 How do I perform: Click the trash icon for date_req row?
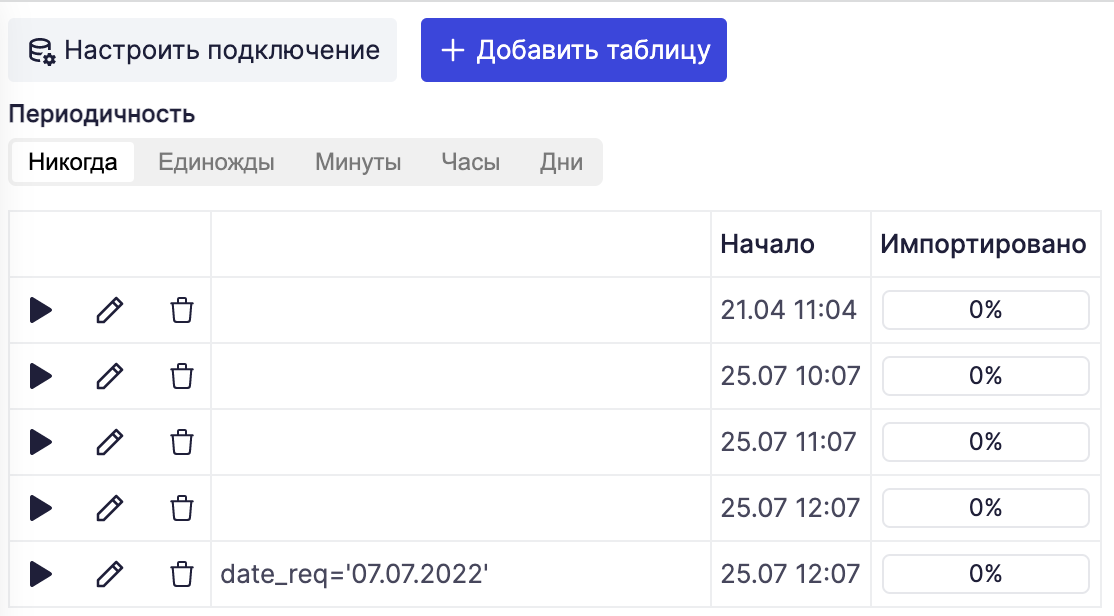pos(182,575)
